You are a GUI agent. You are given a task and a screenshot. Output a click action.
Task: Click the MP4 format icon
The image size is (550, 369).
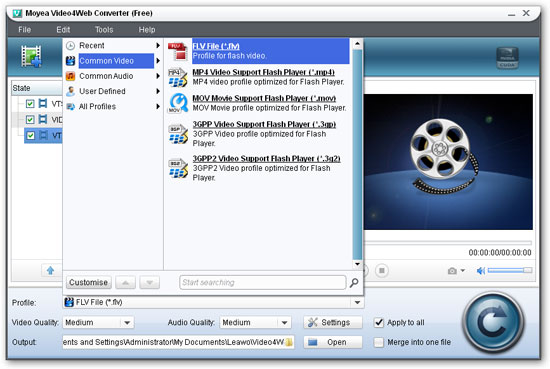(178, 78)
